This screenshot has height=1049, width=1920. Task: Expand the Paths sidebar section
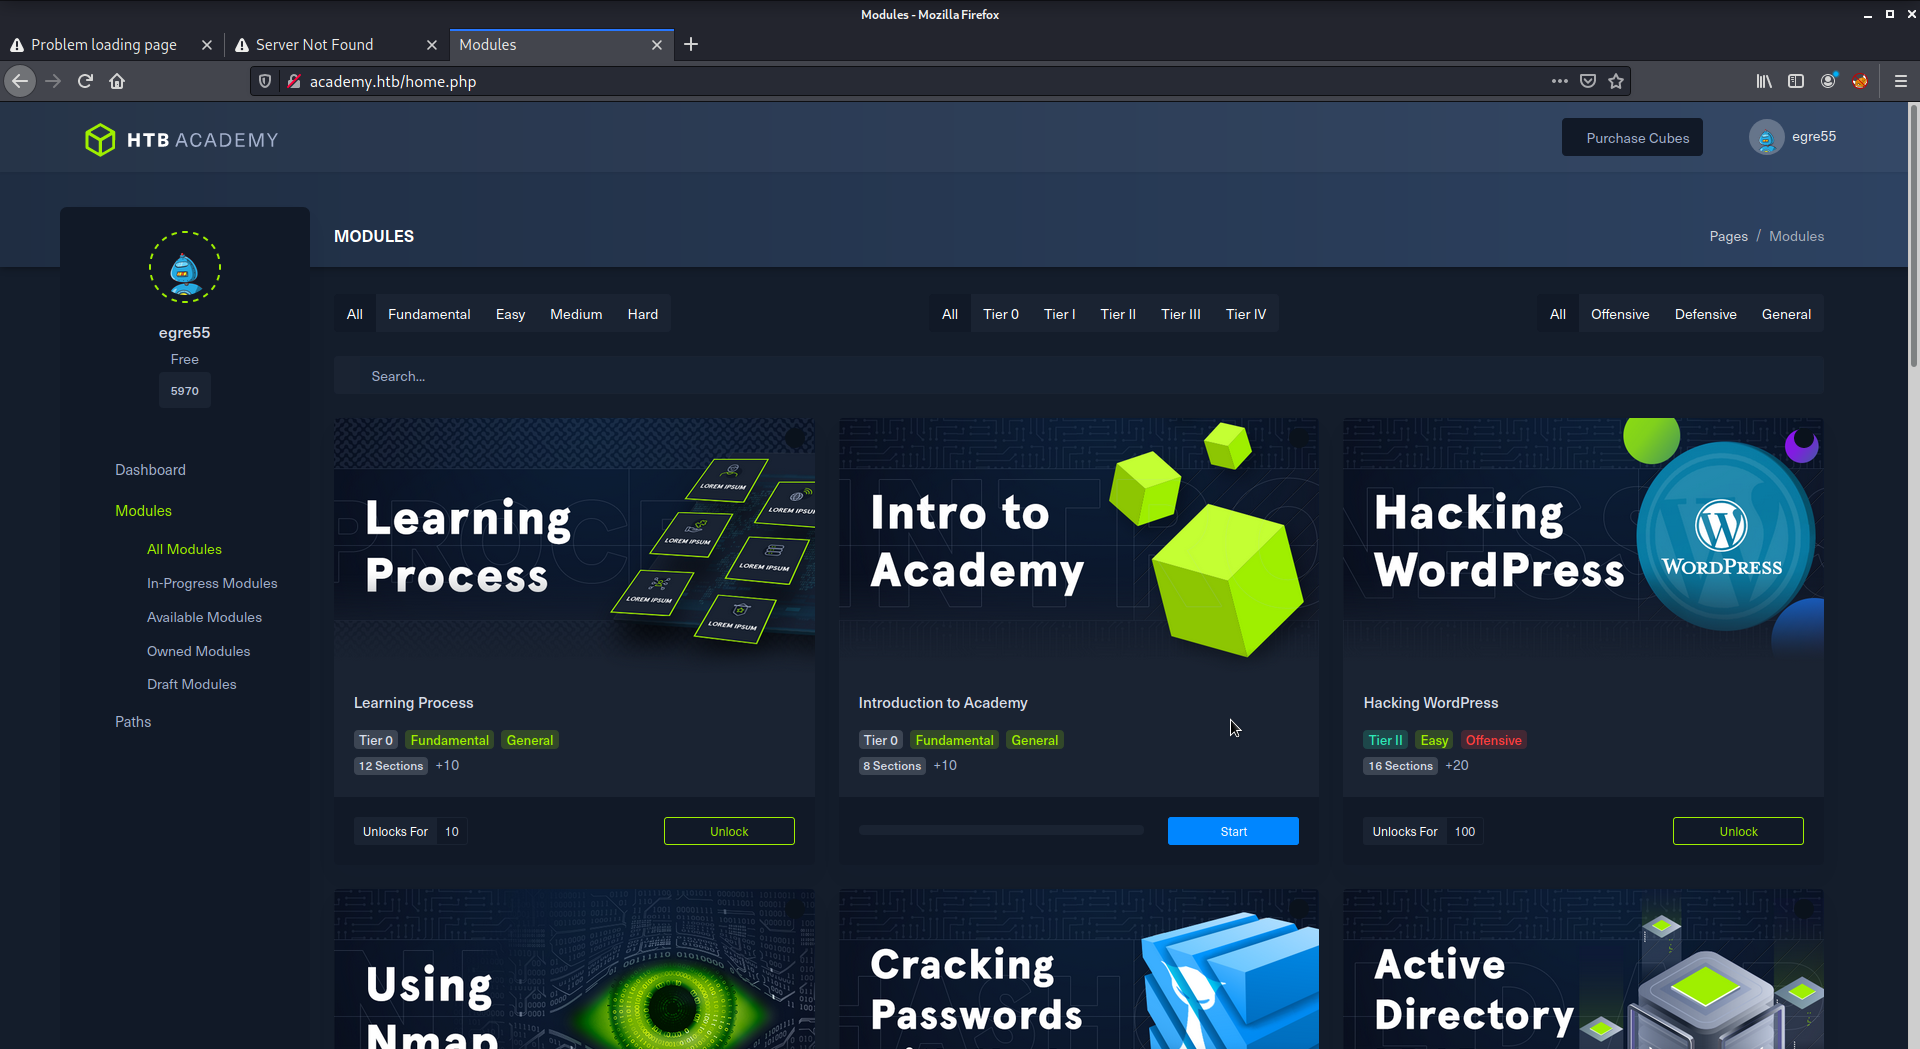pyautogui.click(x=133, y=722)
